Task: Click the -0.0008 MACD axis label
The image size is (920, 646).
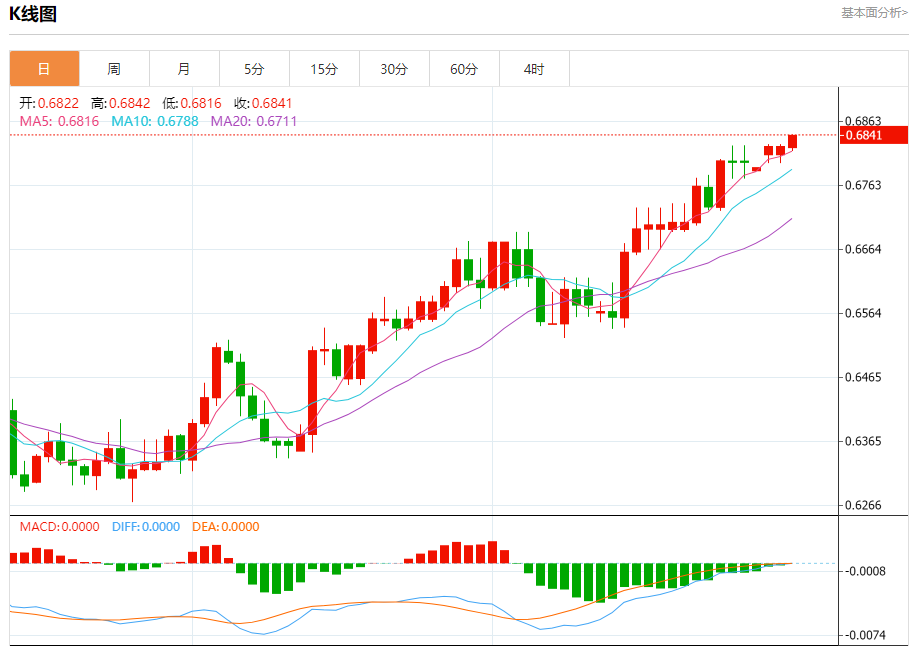Action: pyautogui.click(x=865, y=571)
